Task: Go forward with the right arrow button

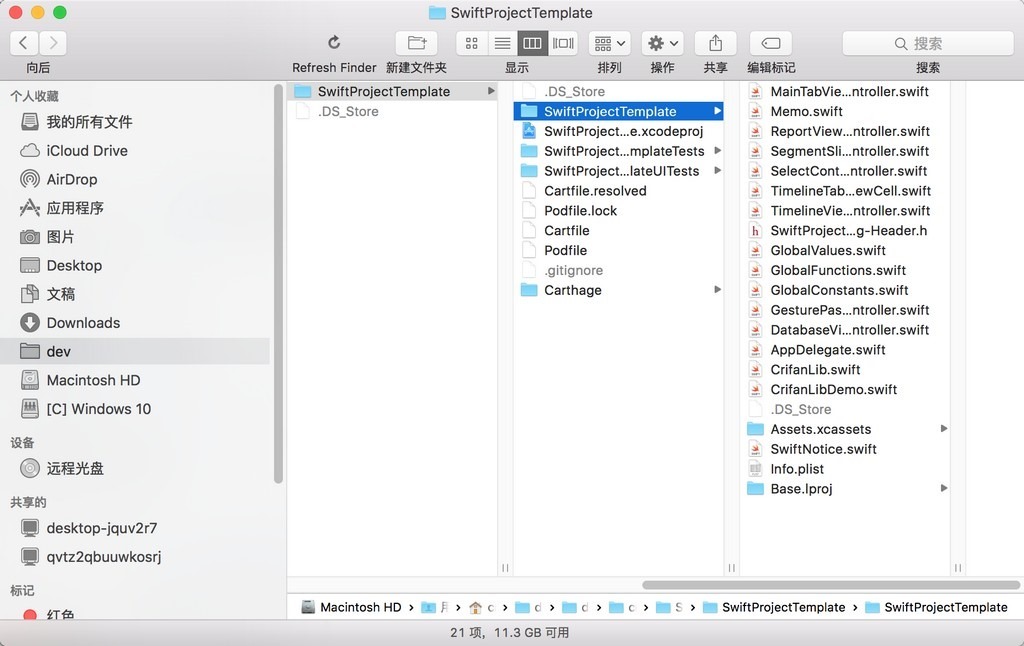Action: click(x=53, y=43)
